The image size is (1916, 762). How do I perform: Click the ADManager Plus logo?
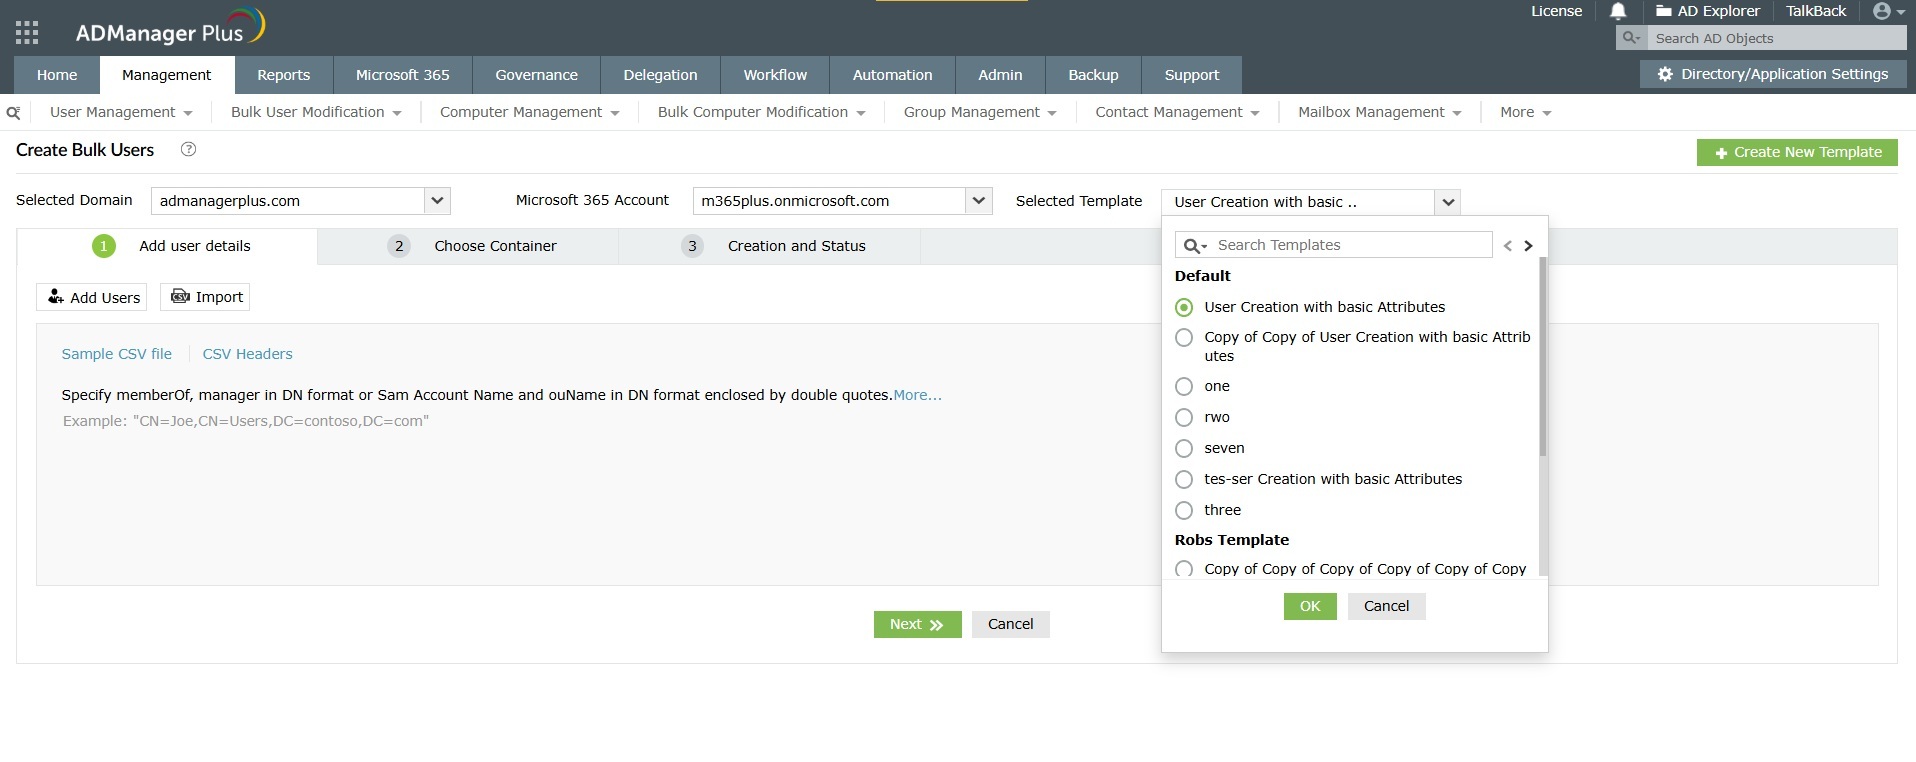tap(170, 28)
